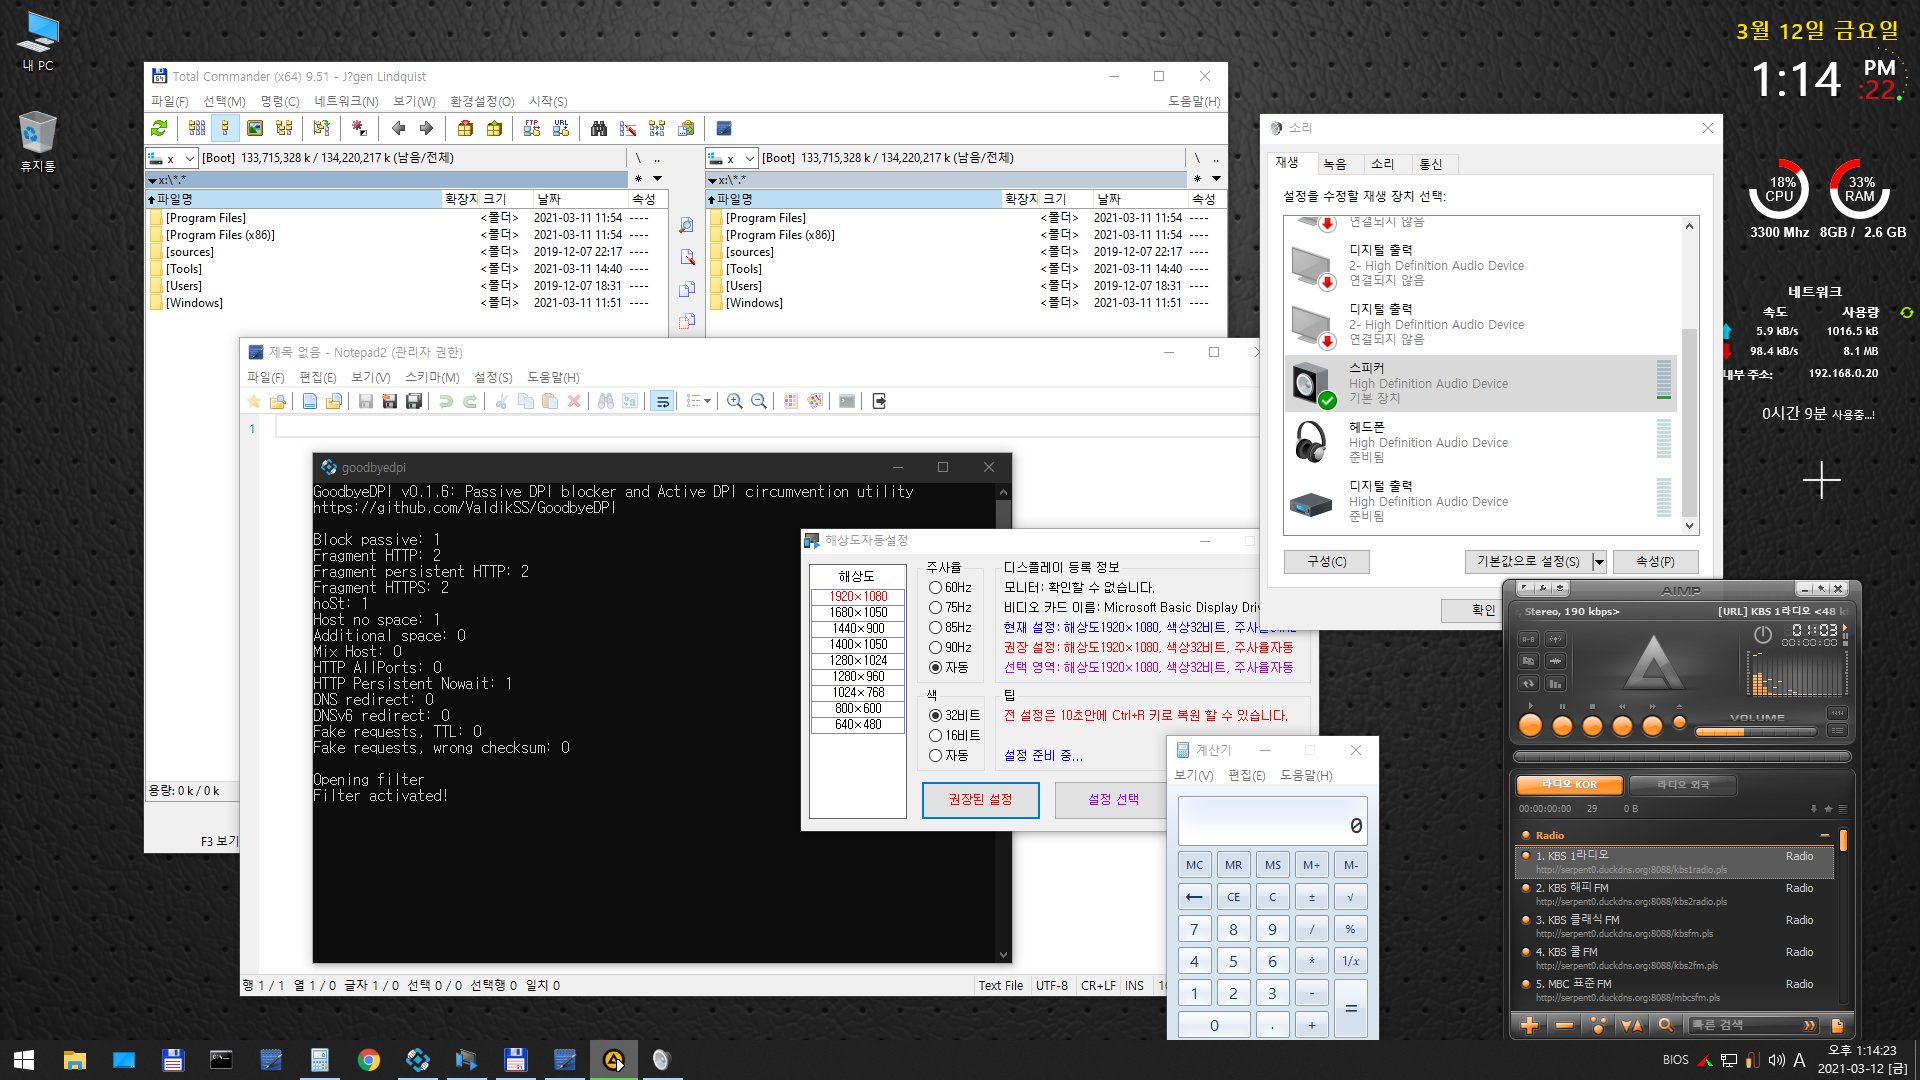The width and height of the screenshot is (1920, 1080).
Task: Open 기본값으로 설정 dropdown arrow in Sound dialog
Action: [1599, 562]
